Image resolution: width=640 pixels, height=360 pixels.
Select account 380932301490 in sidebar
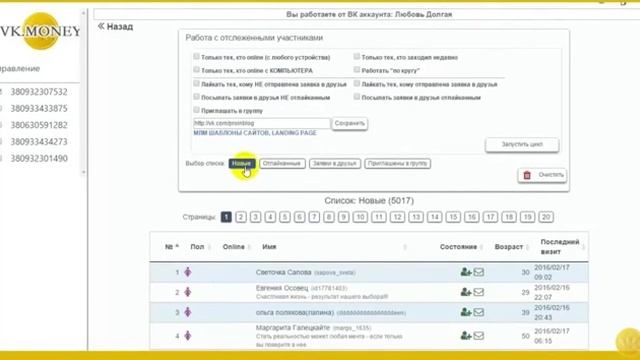click(39, 158)
